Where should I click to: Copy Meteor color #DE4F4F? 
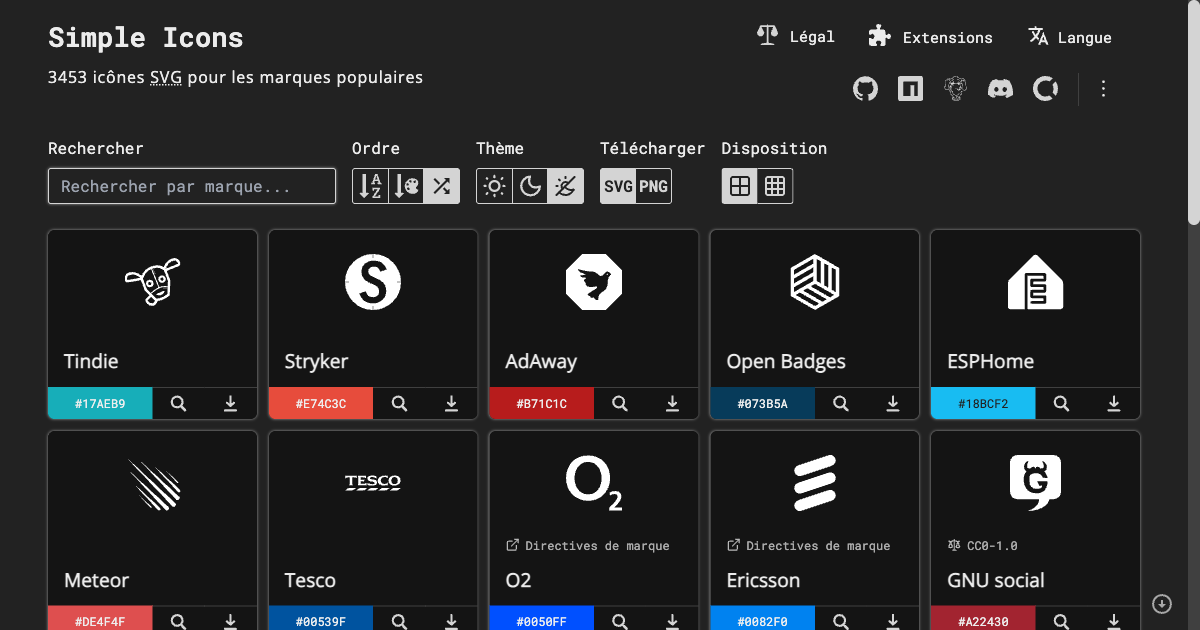100,620
